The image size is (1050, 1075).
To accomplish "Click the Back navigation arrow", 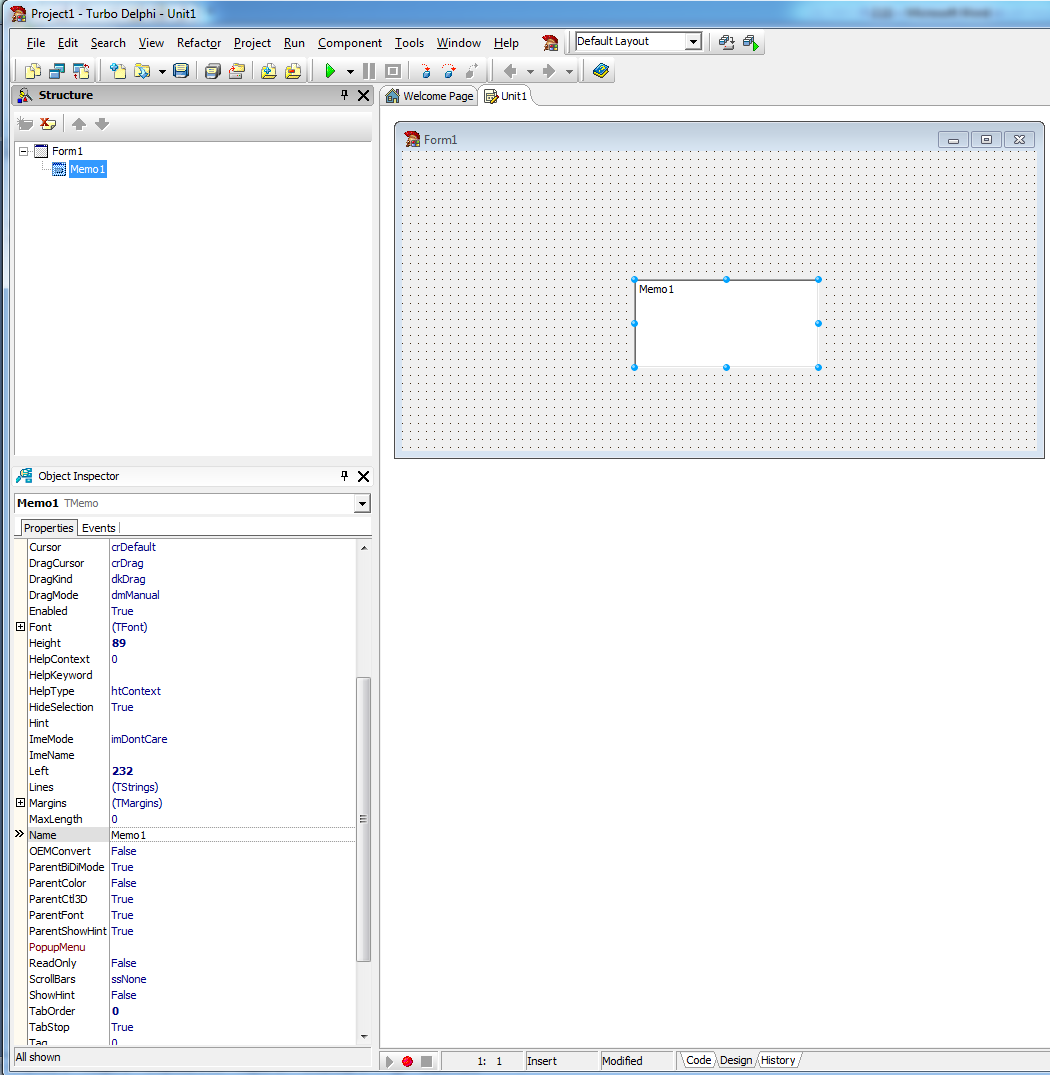I will point(510,71).
